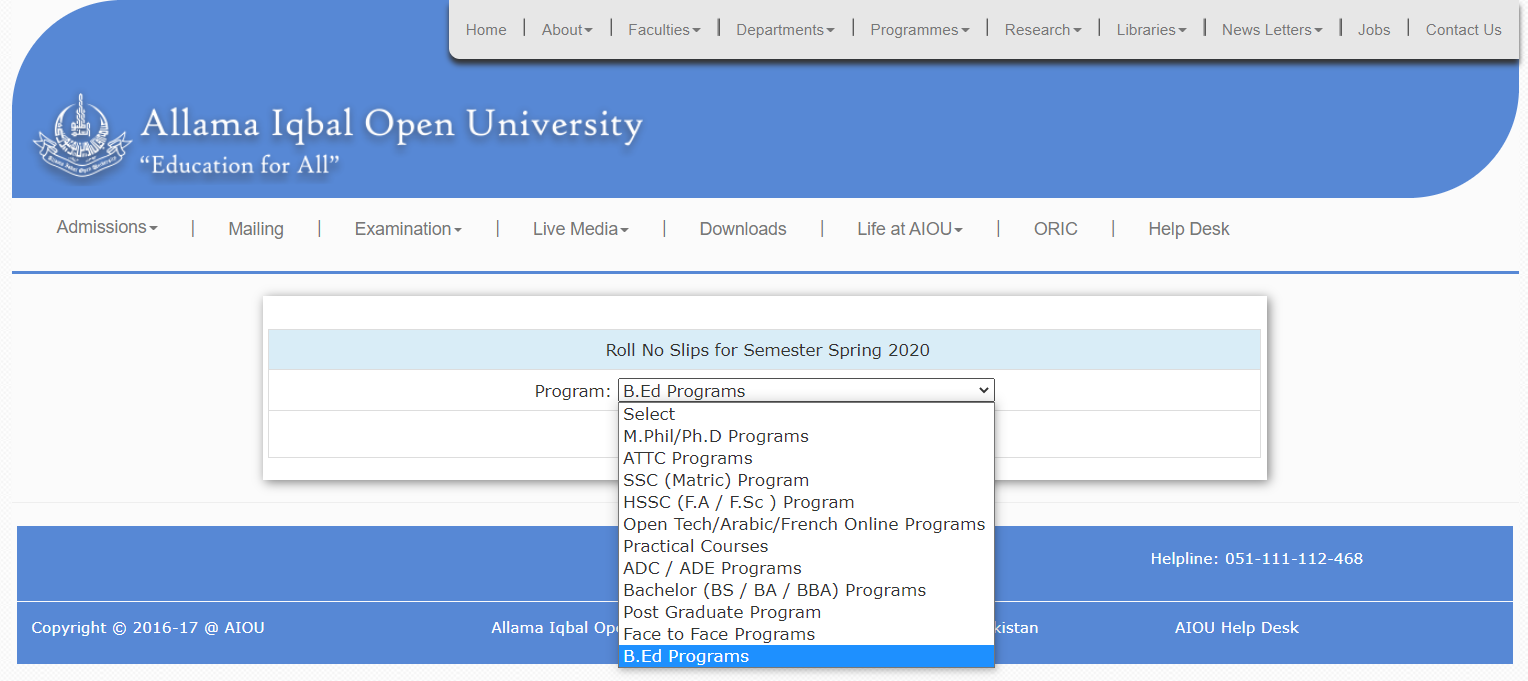1528x681 pixels.
Task: Open the Departments dropdown menu
Action: pyautogui.click(x=785, y=30)
